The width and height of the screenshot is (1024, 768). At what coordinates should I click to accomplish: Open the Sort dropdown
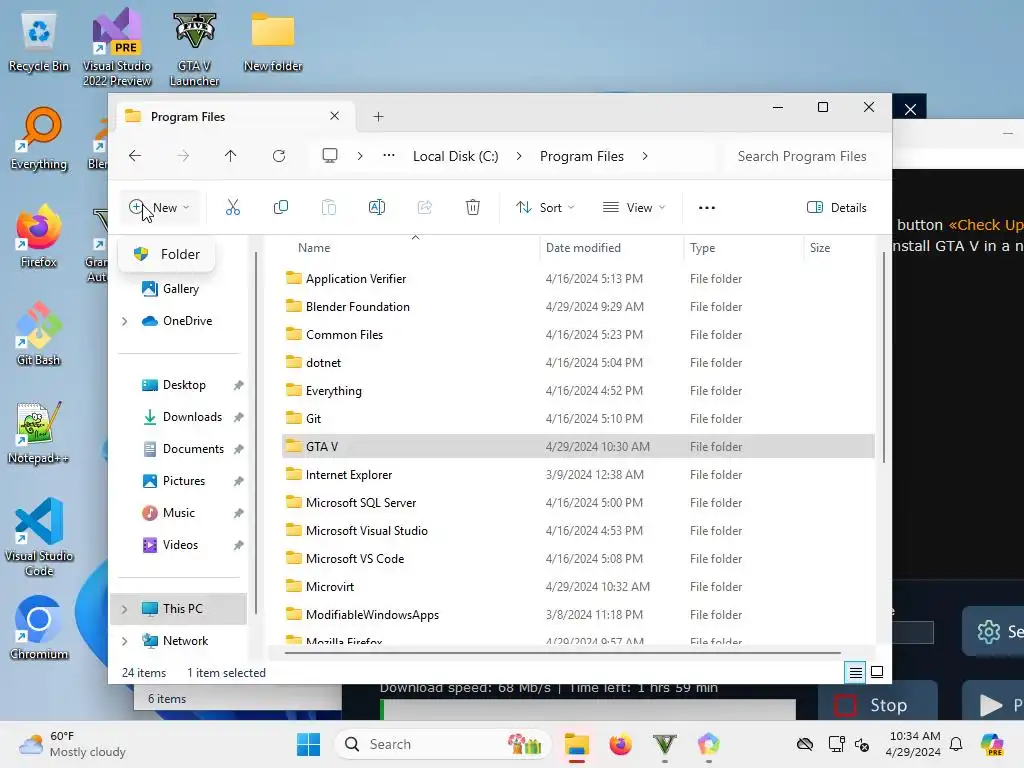[x=545, y=208]
